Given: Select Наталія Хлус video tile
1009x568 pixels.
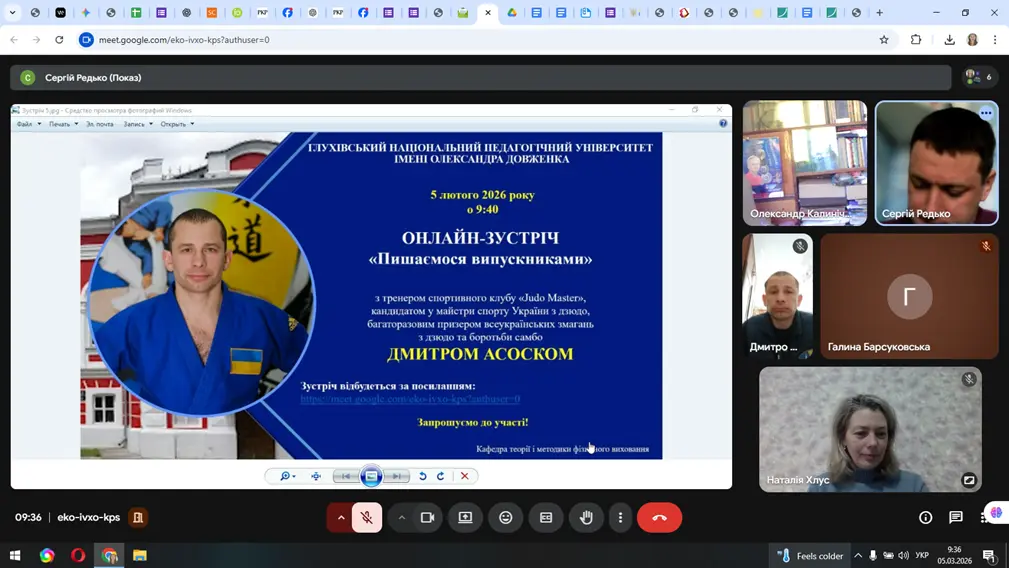Looking at the screenshot, I should tap(870, 428).
